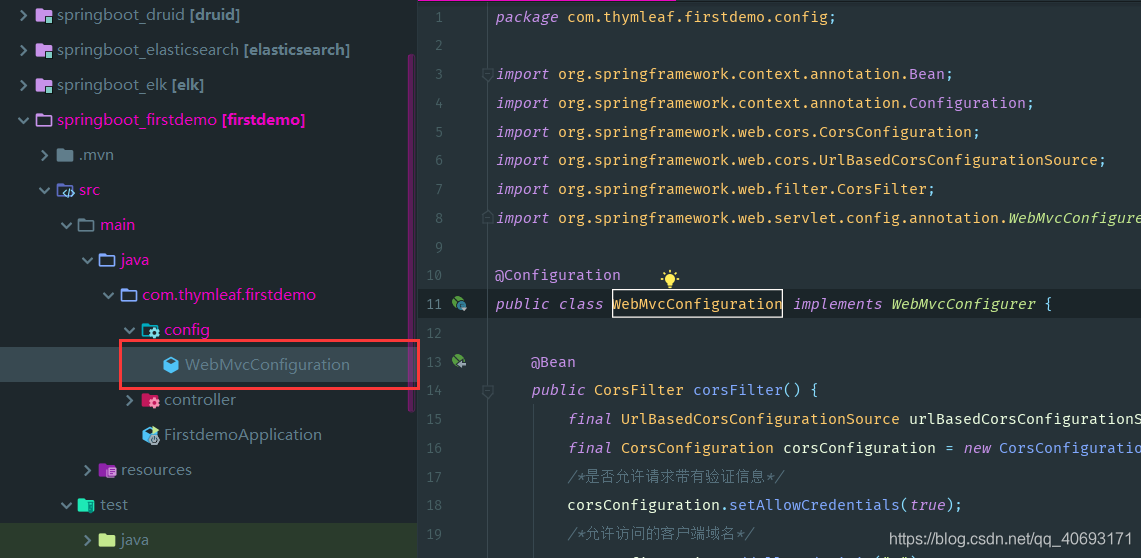Click the main folder icon
Image resolution: width=1141 pixels, height=558 pixels.
click(x=87, y=226)
